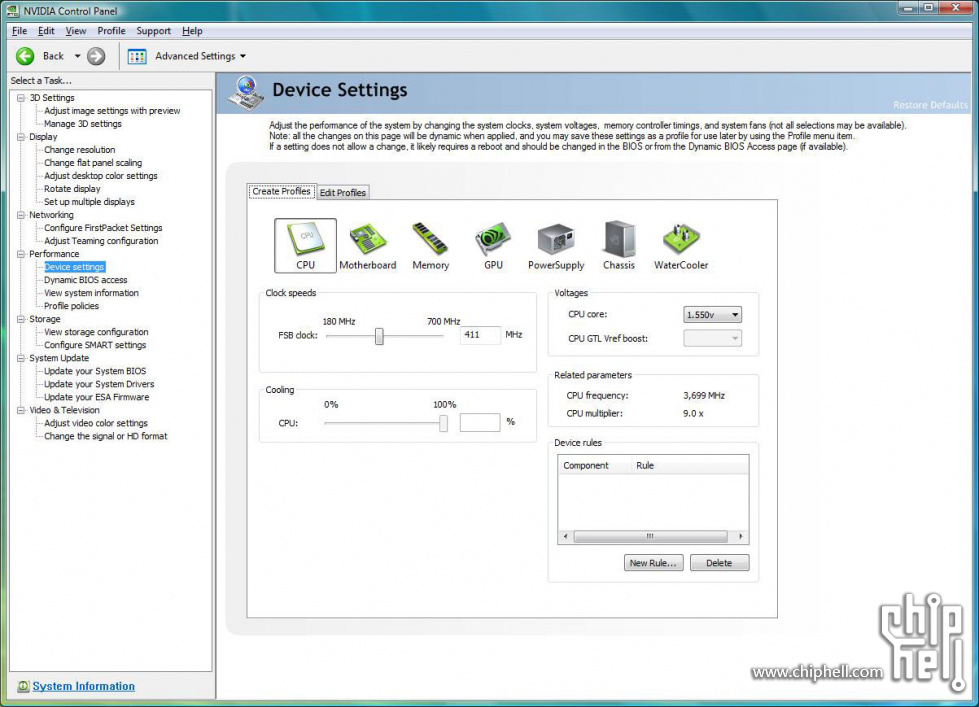Open the Advanced Settings dropdown

coord(243,56)
